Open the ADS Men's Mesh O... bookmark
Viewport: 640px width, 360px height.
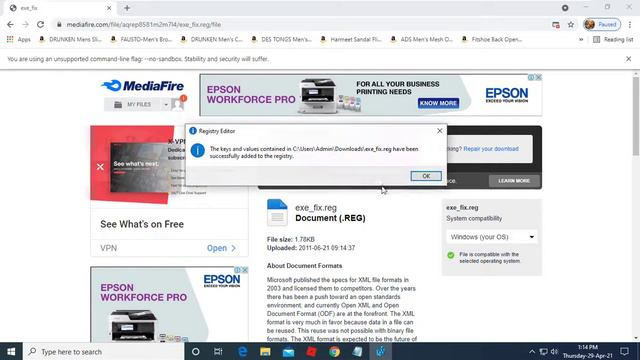coord(422,40)
